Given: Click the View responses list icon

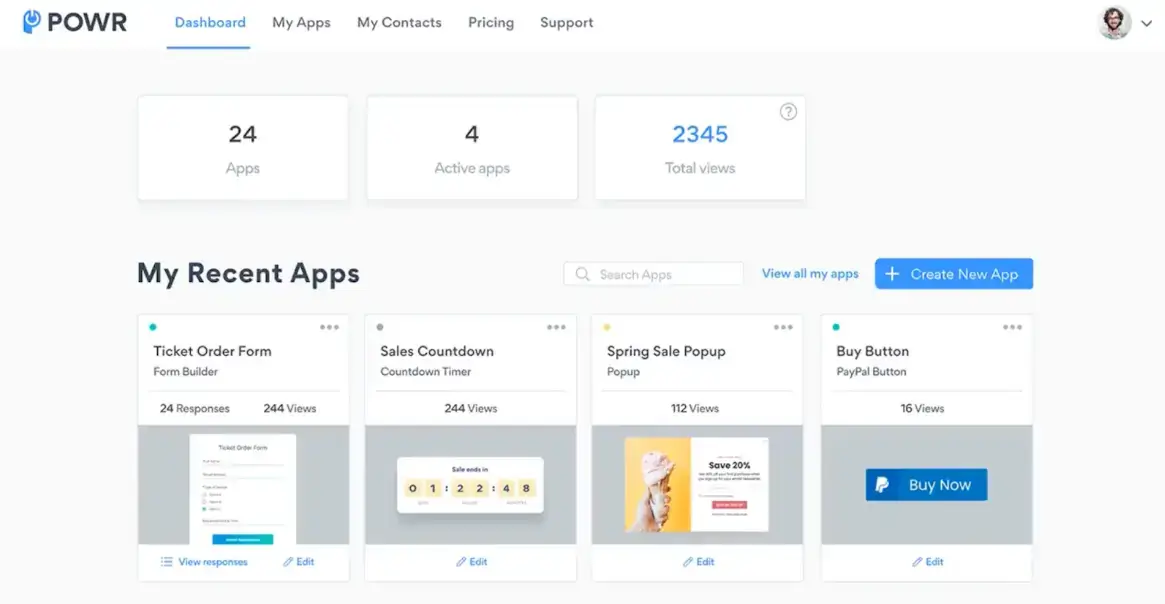Looking at the screenshot, I should click(x=166, y=561).
